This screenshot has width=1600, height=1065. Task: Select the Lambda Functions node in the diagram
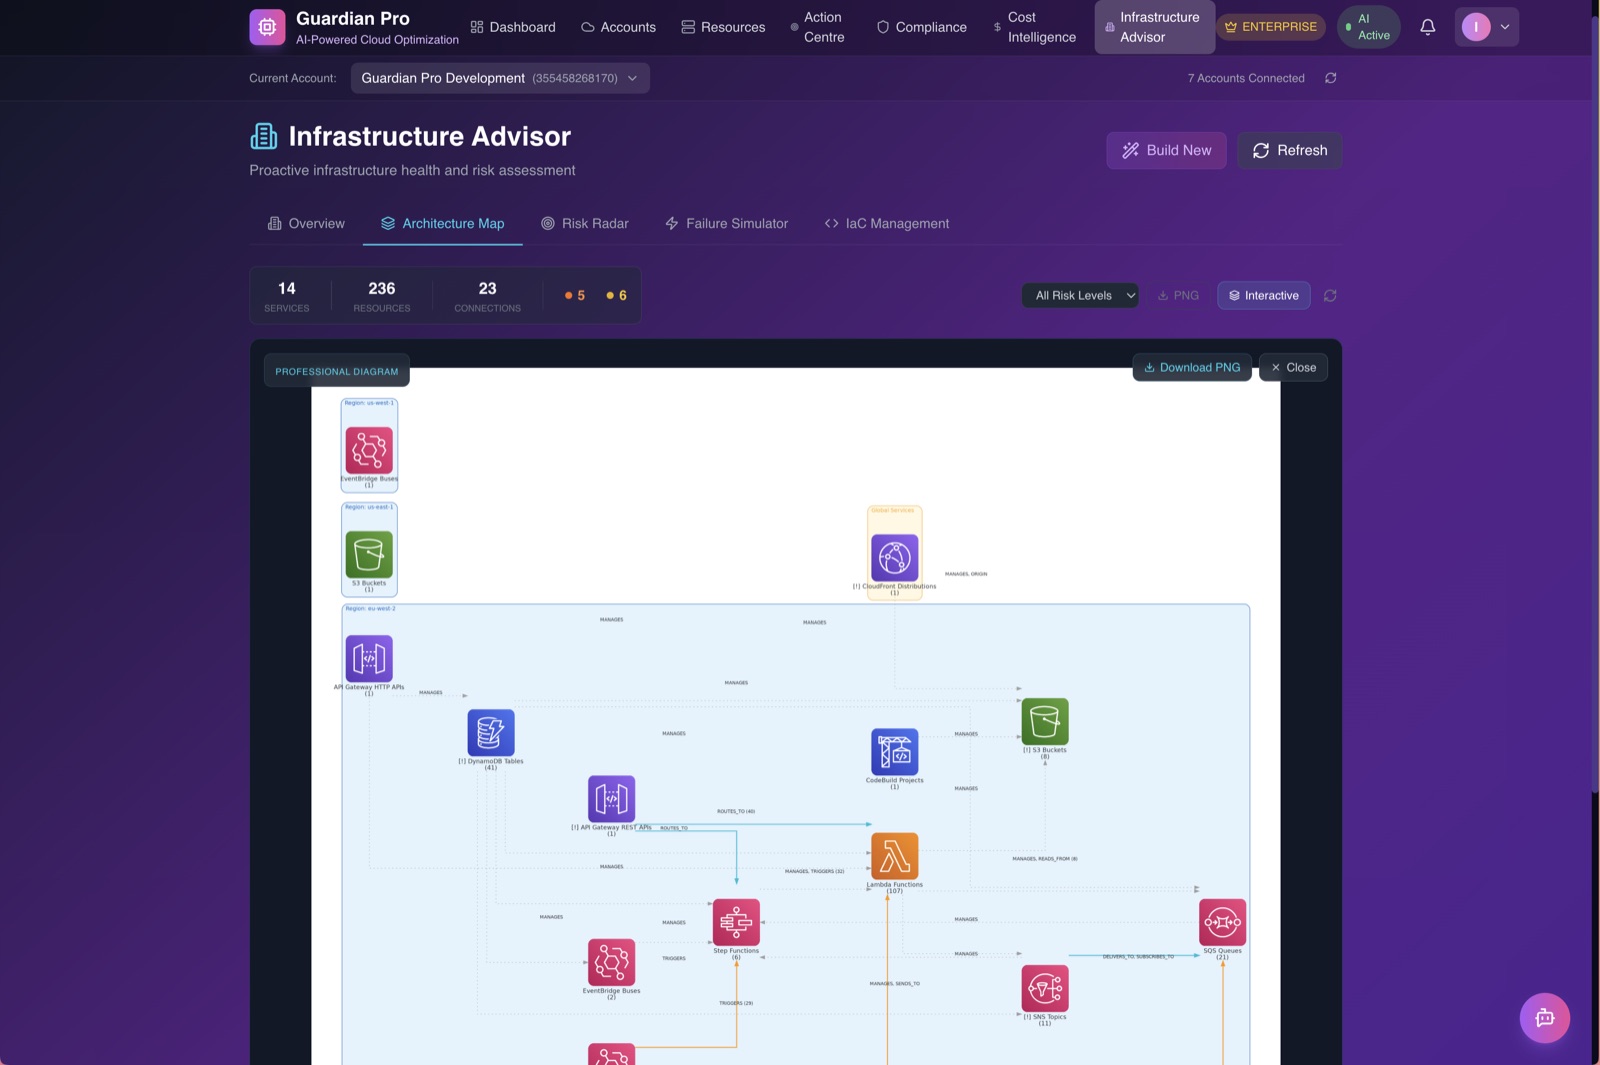click(895, 857)
